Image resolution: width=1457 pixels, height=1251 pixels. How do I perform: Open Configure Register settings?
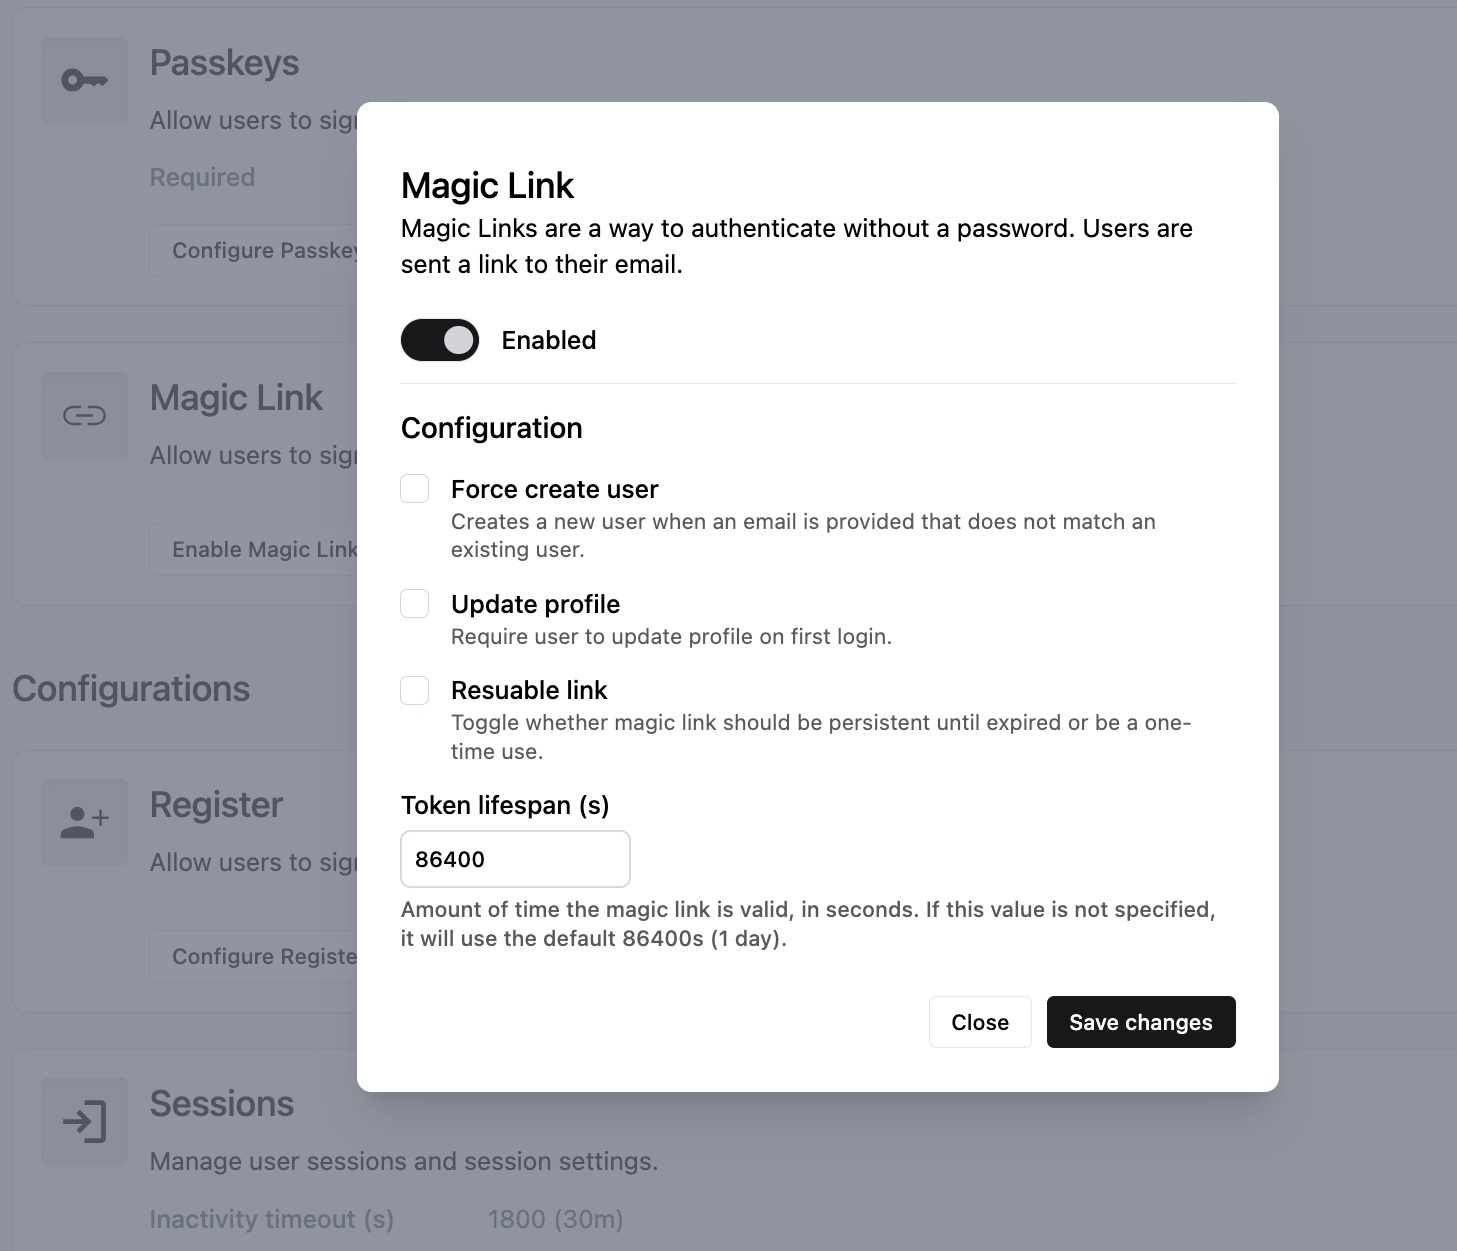[x=253, y=956]
